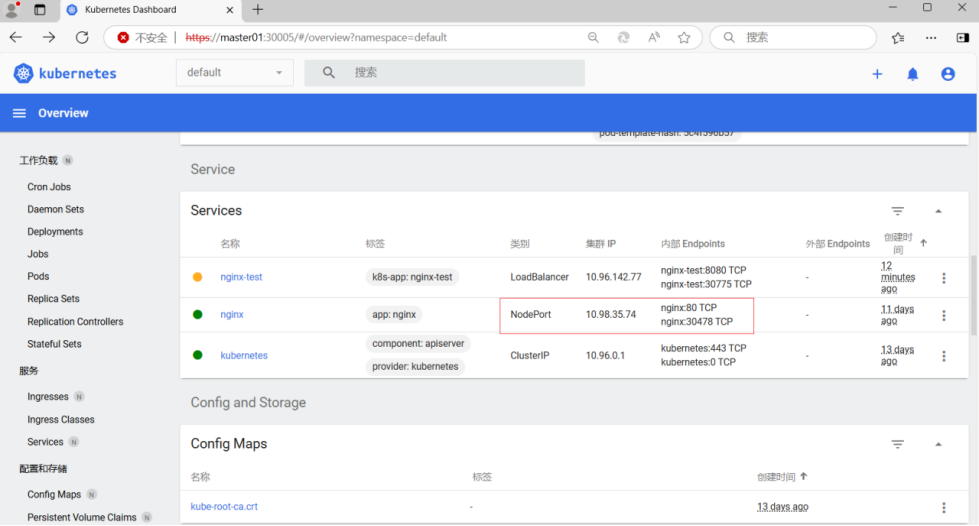Open actions menu for nginx-test service
Viewport: 979px width, 526px height.
[x=943, y=277]
